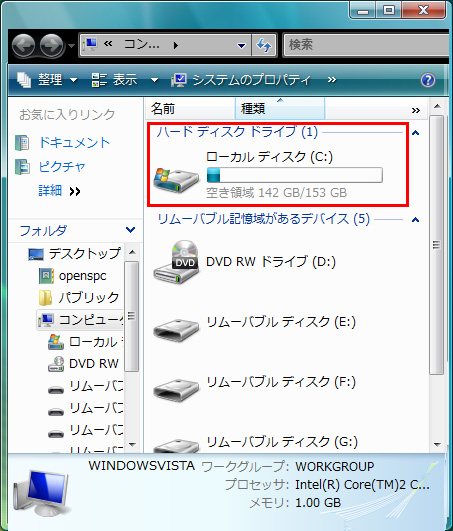The height and width of the screenshot is (531, 453).
Task: Click the main list vertical scrollbar thumb
Action: pos(437,245)
